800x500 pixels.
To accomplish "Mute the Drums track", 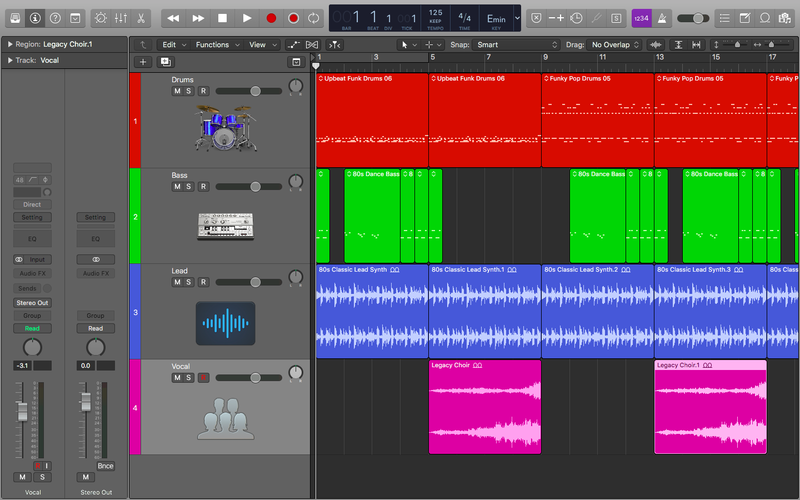I will pos(177,91).
